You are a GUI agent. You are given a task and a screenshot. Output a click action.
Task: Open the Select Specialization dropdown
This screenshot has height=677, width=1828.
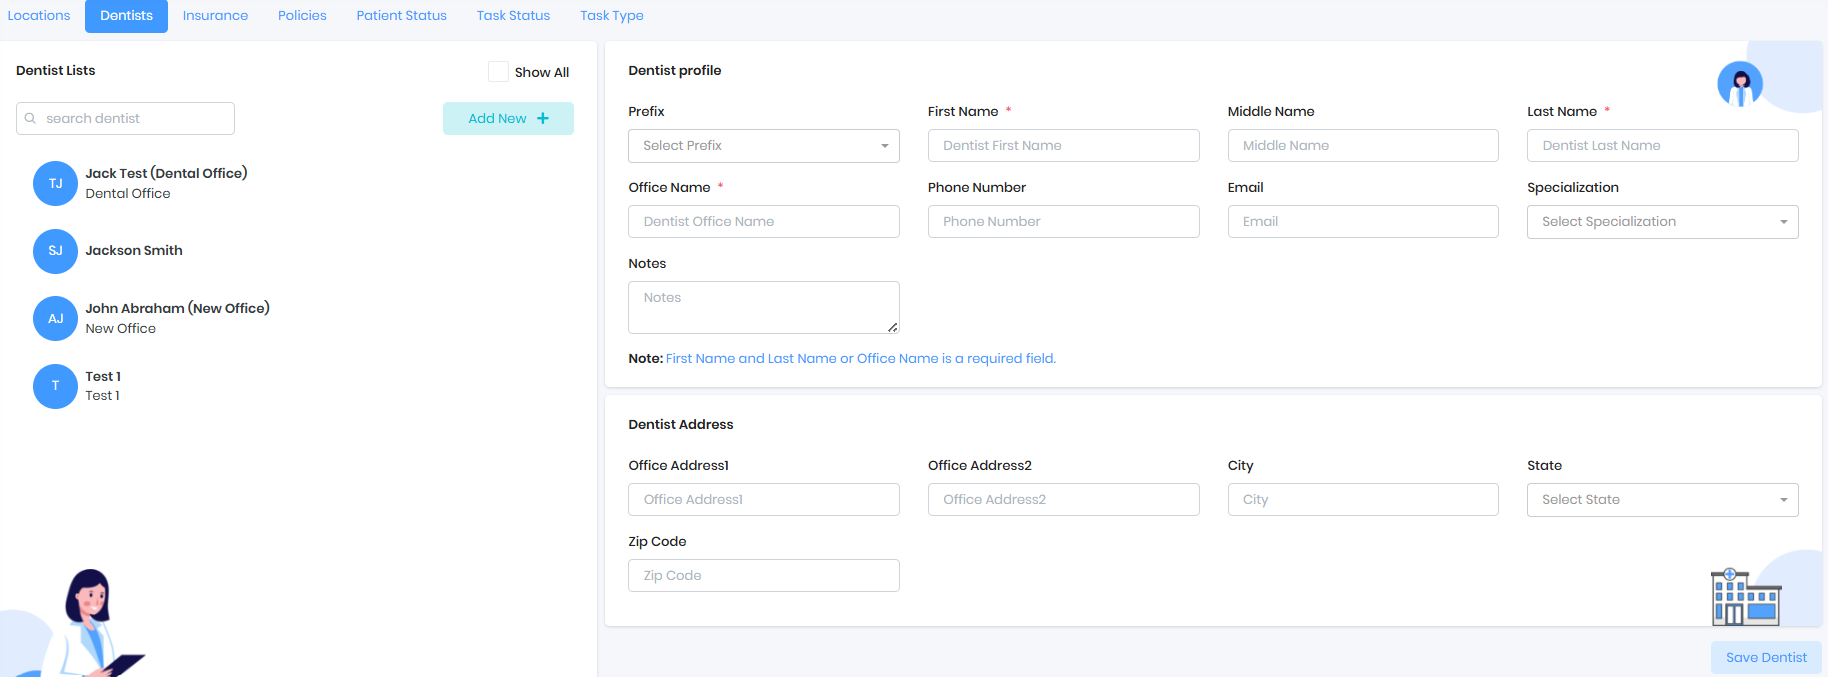(x=1662, y=222)
